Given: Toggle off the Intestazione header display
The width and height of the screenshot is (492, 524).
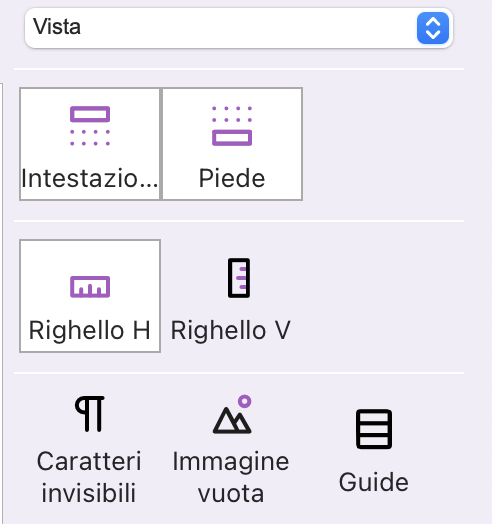Looking at the screenshot, I should [x=90, y=144].
